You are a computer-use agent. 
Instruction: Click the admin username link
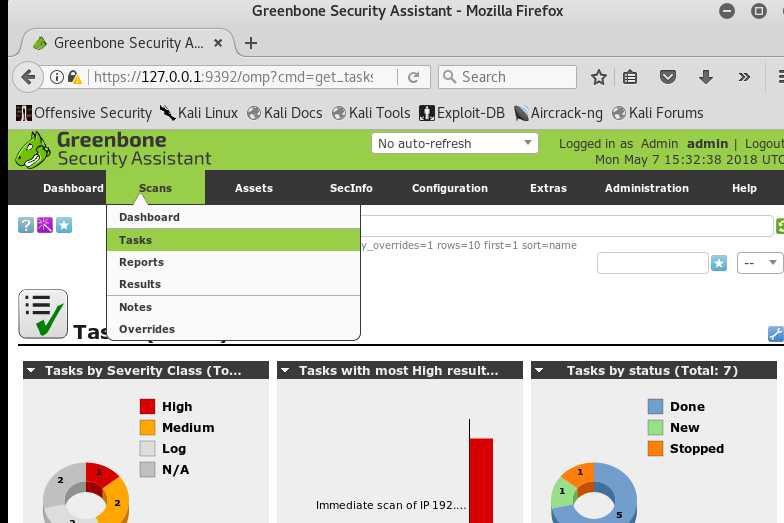pos(707,144)
